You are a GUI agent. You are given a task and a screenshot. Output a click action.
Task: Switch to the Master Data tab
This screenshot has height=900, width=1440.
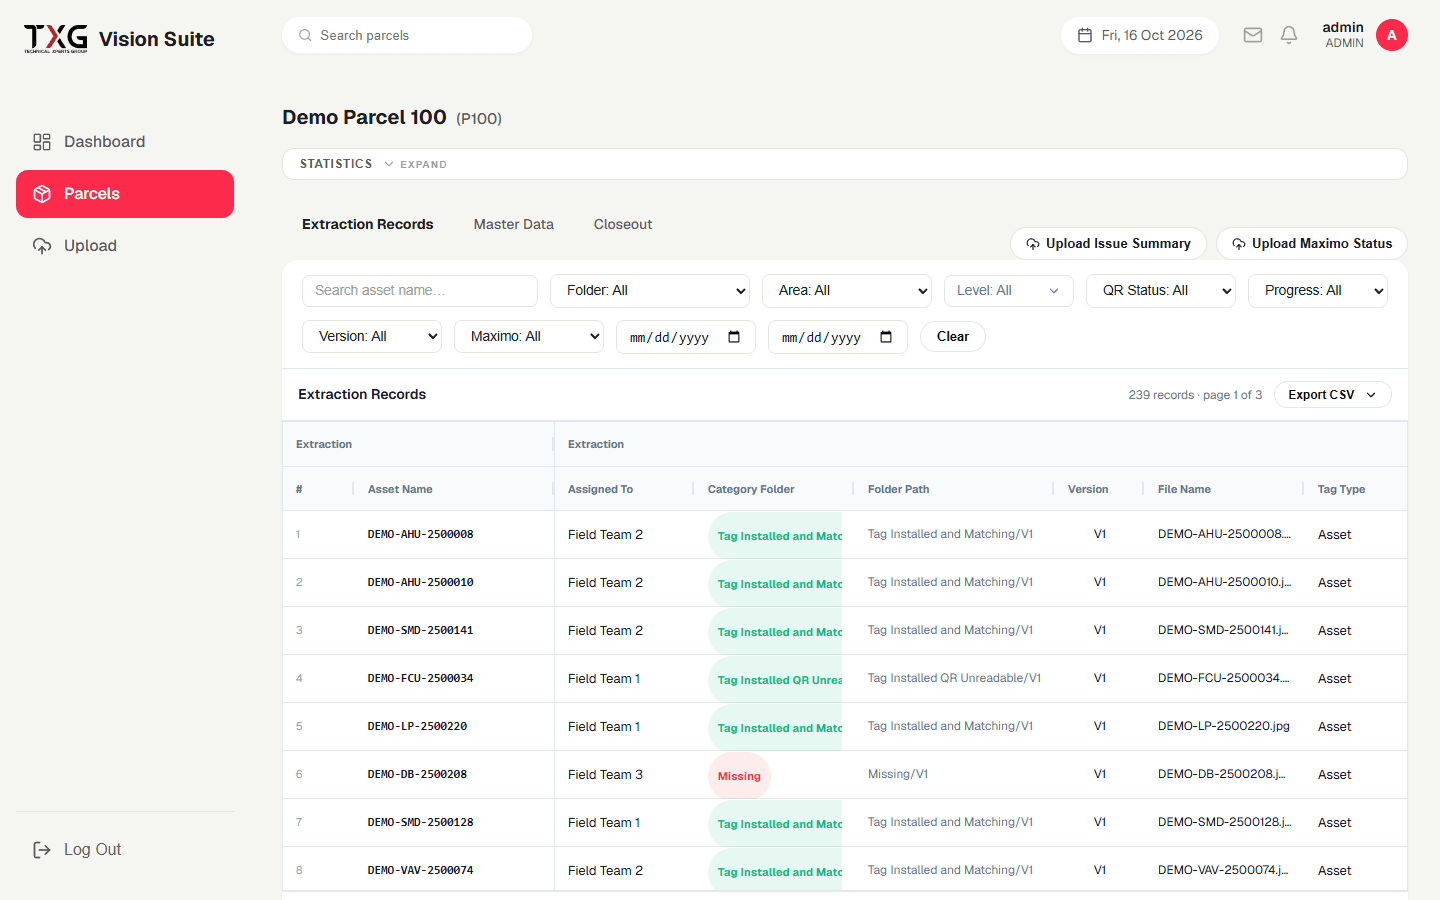[514, 224]
